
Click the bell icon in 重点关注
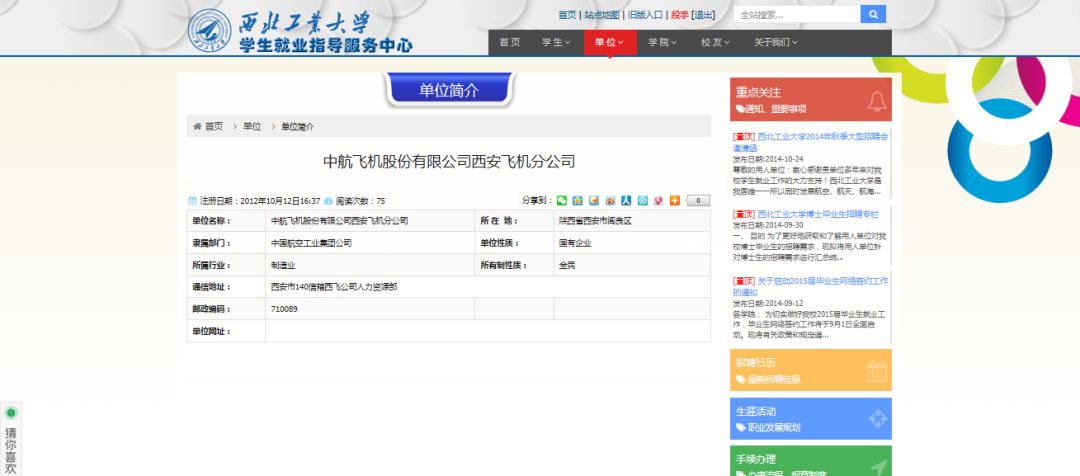pyautogui.click(x=876, y=101)
